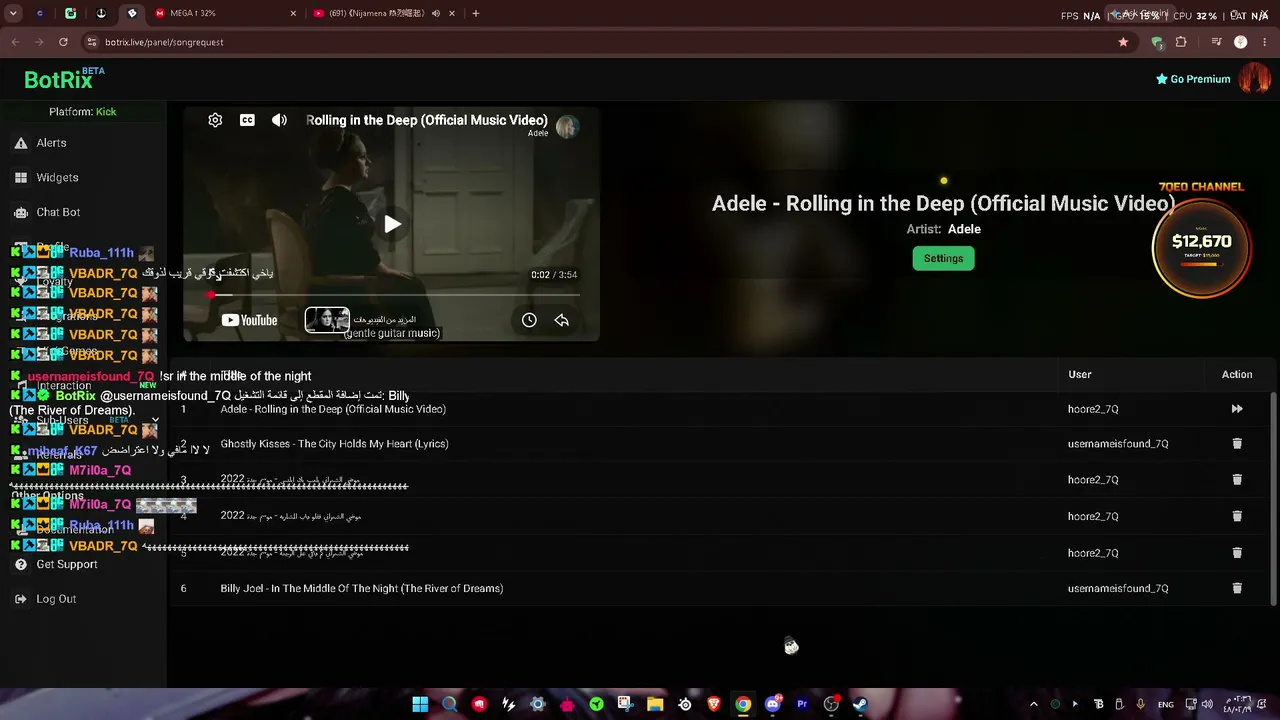
Task: Show hidden system tray icons
Action: [1034, 704]
